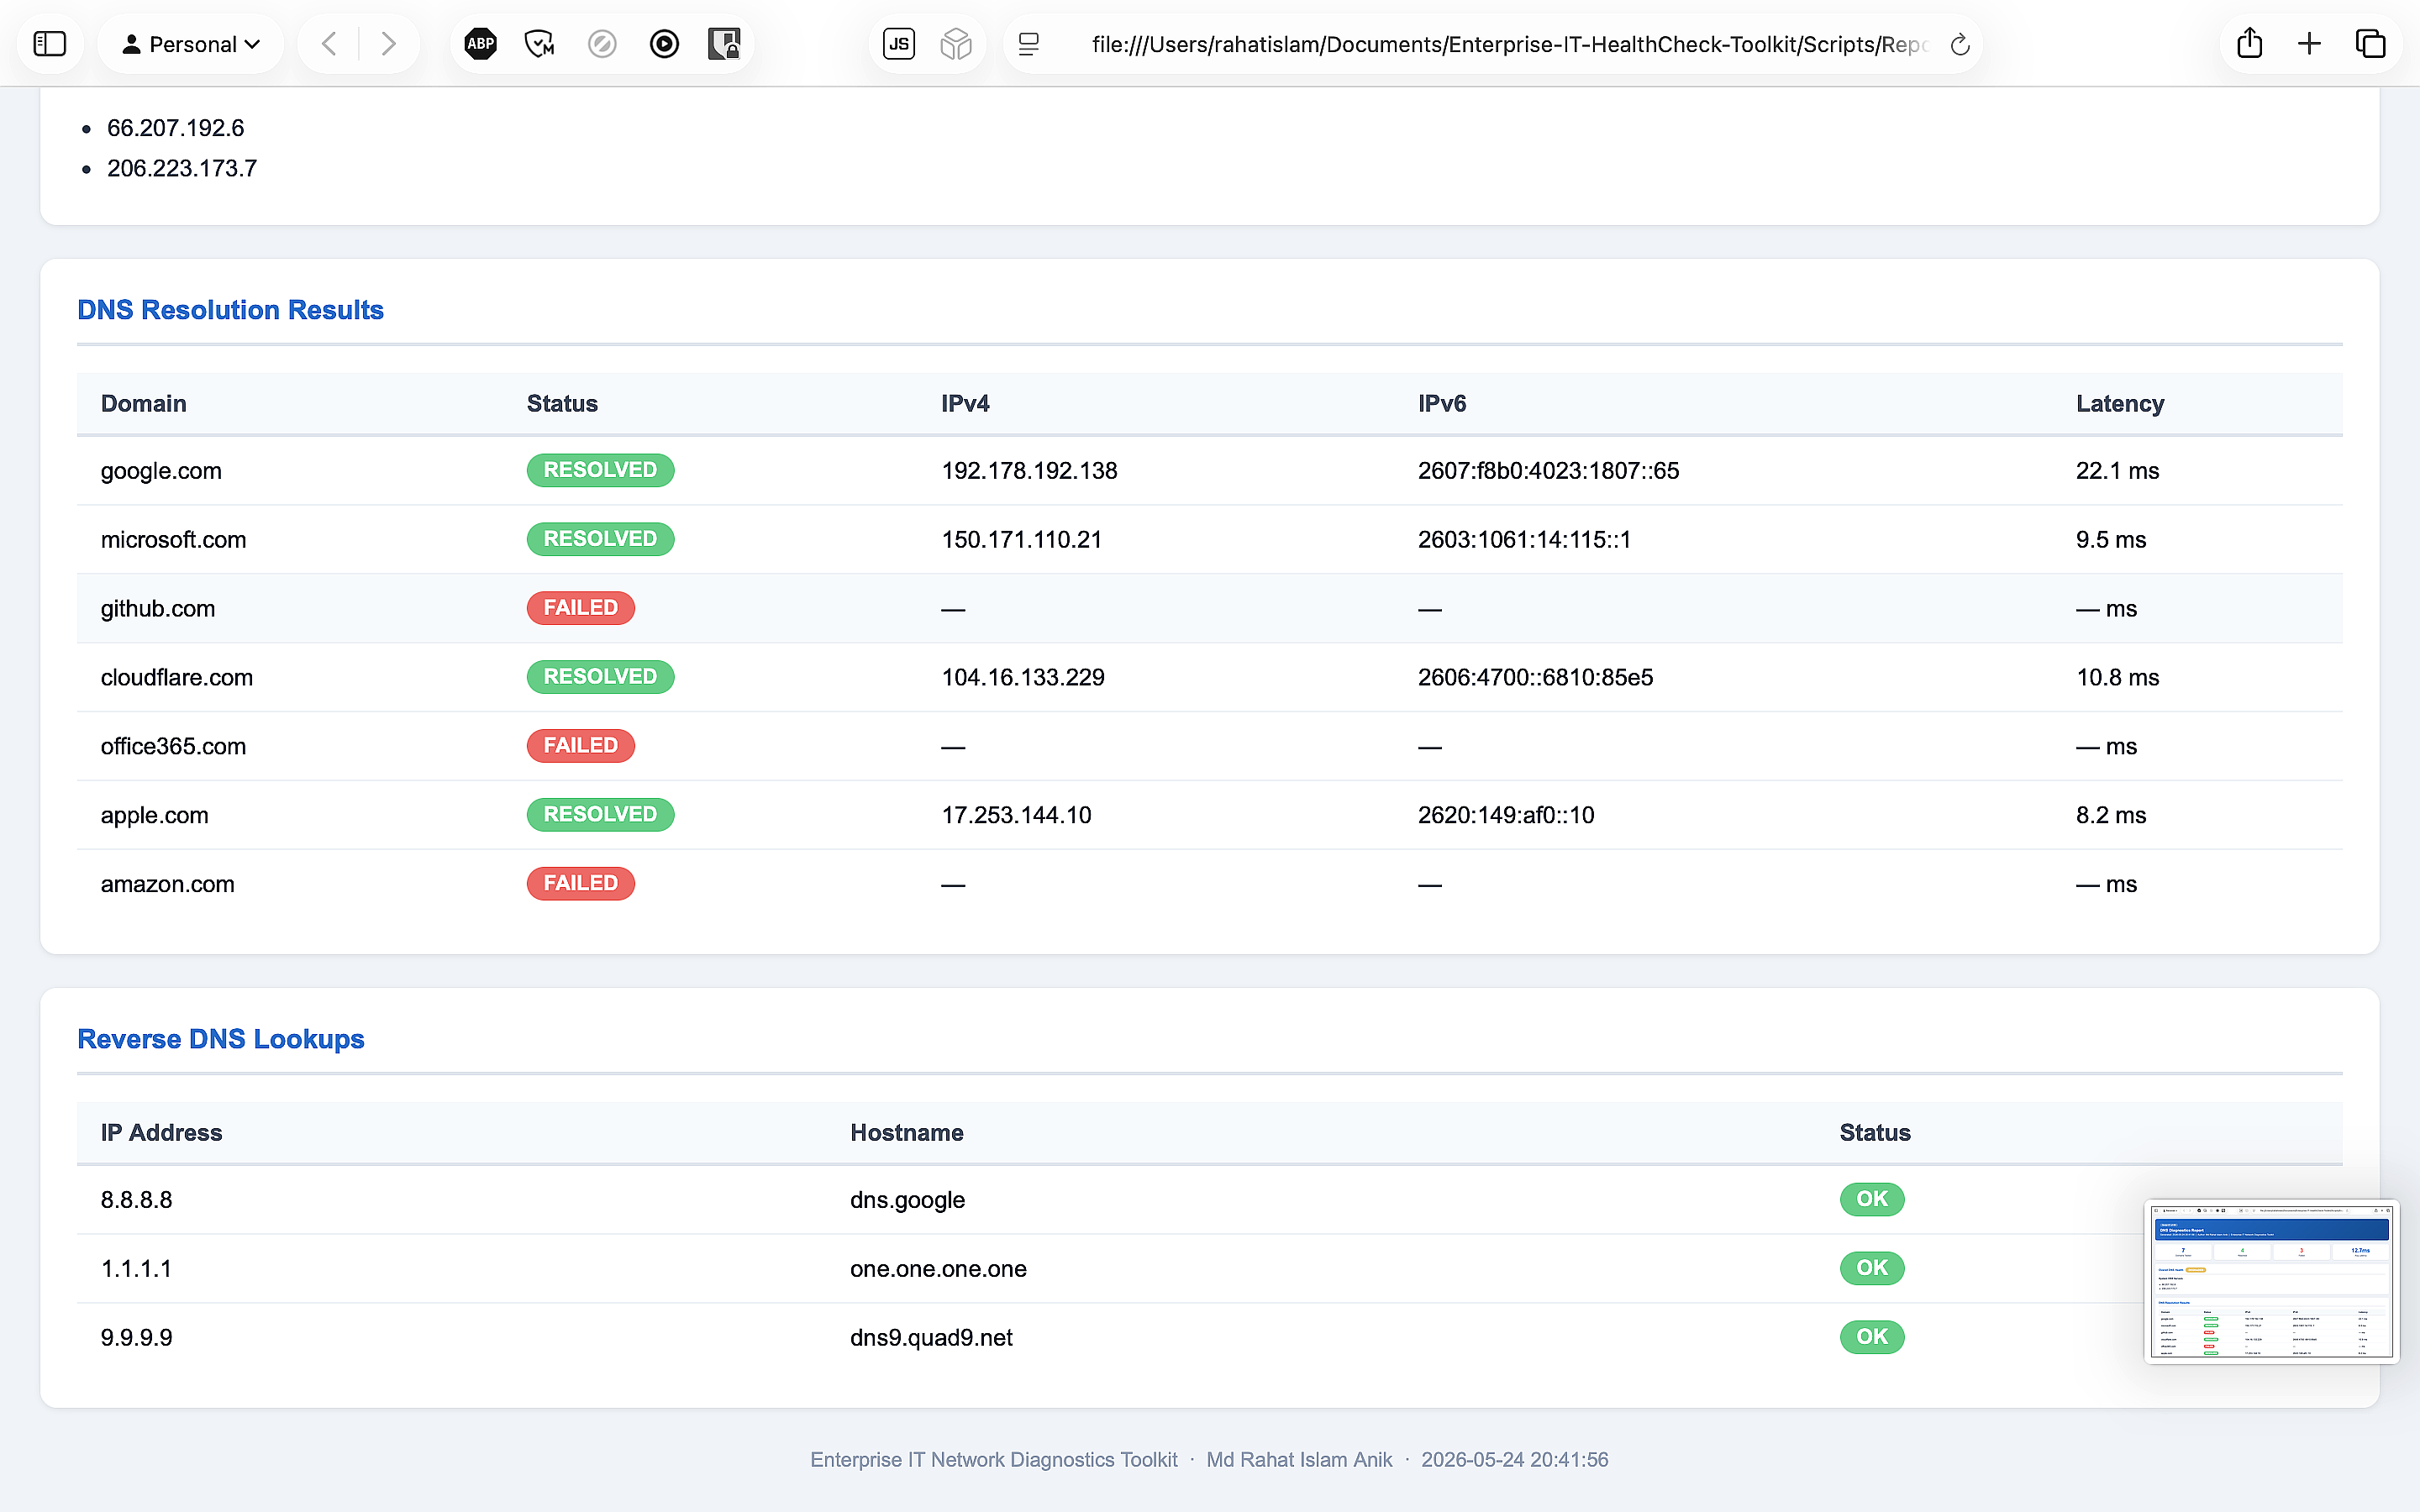Image resolution: width=2420 pixels, height=1512 pixels.
Task: Click the footer timestamp 2026-05-24 20:41:56
Action: click(x=1514, y=1460)
